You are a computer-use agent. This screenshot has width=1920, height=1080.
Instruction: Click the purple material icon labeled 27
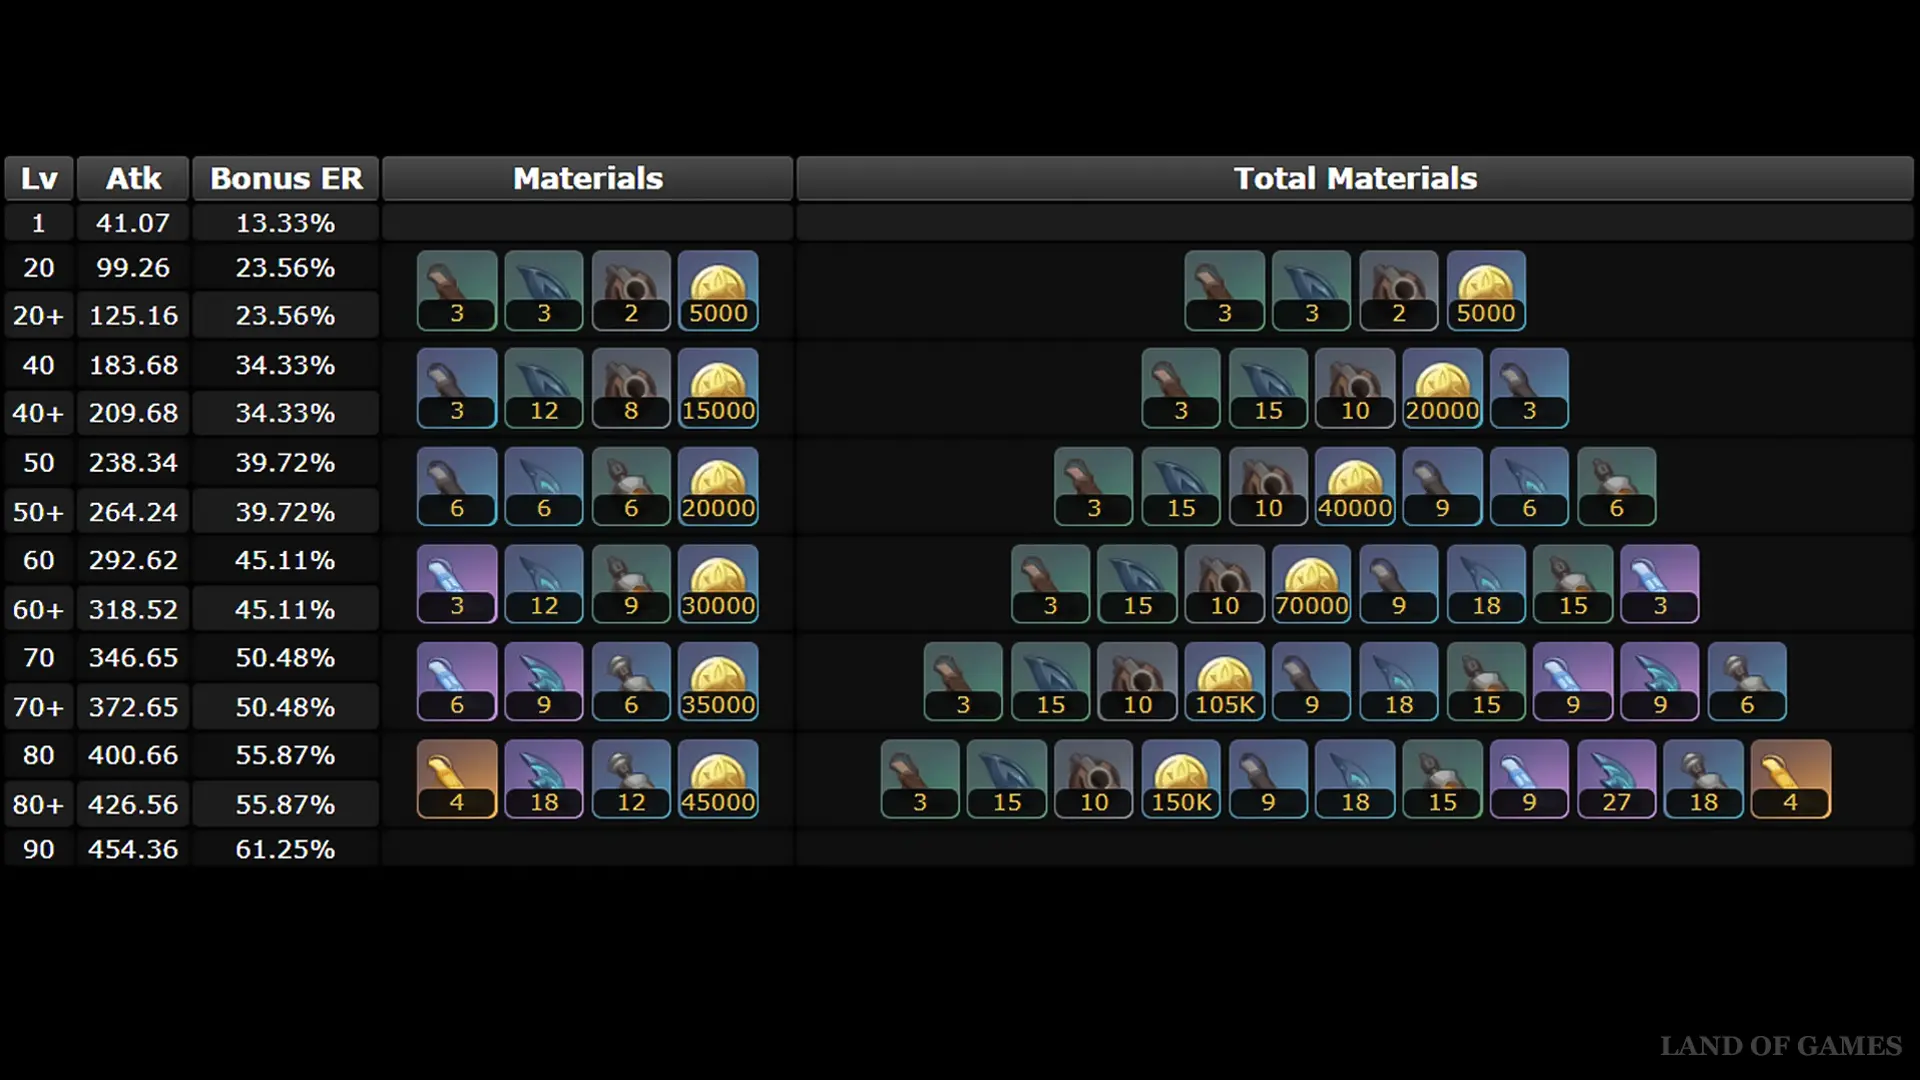point(1616,779)
